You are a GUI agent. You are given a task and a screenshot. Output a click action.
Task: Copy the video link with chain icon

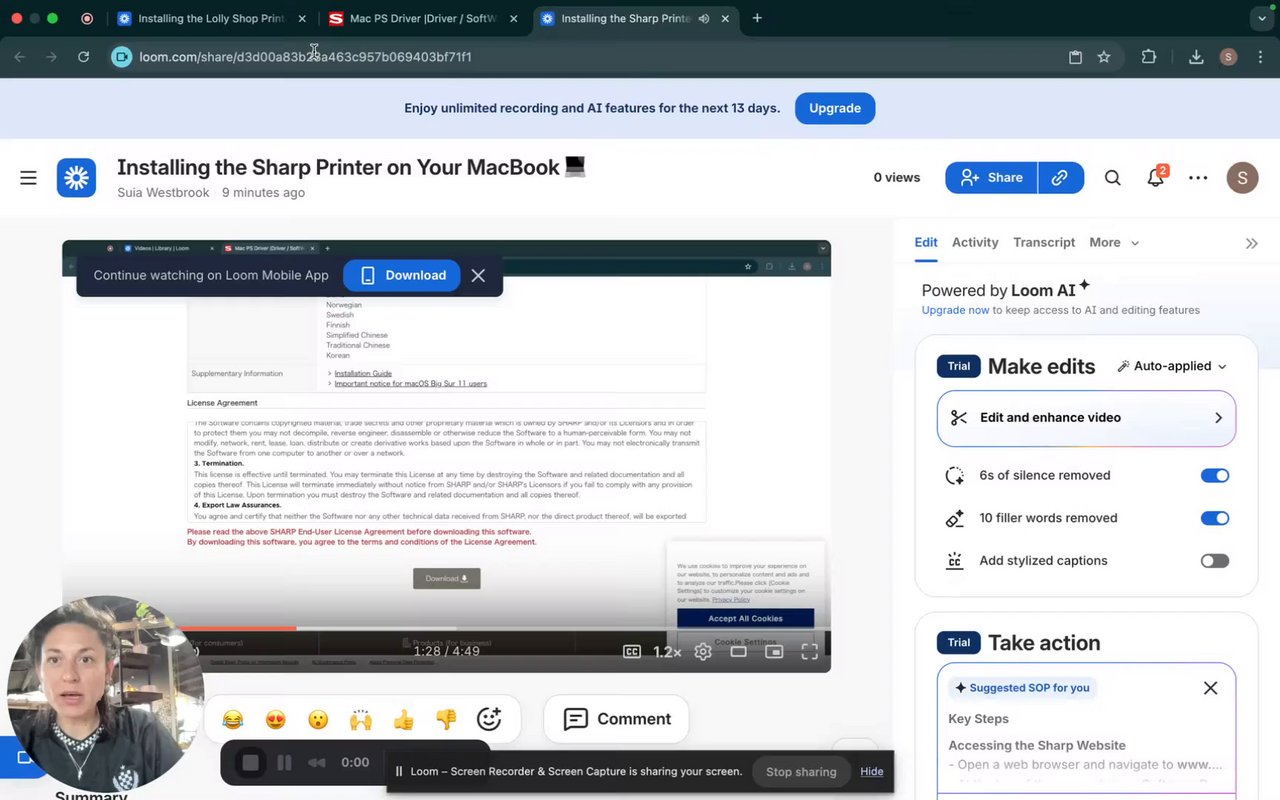coord(1060,178)
